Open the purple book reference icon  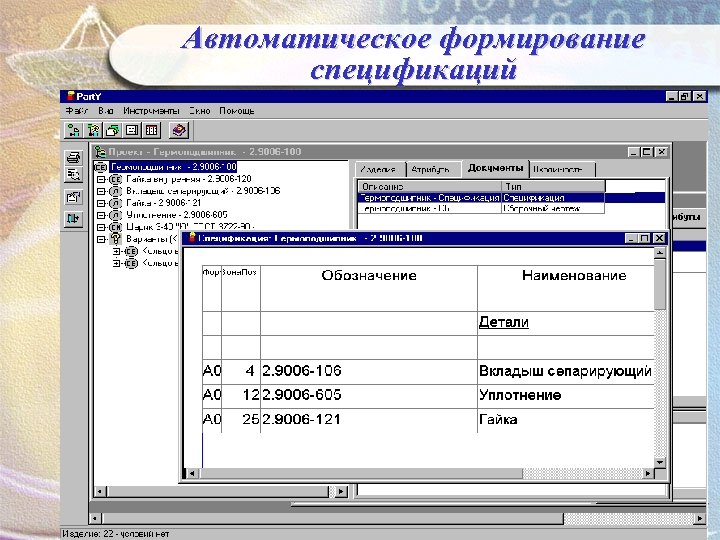[x=179, y=130]
